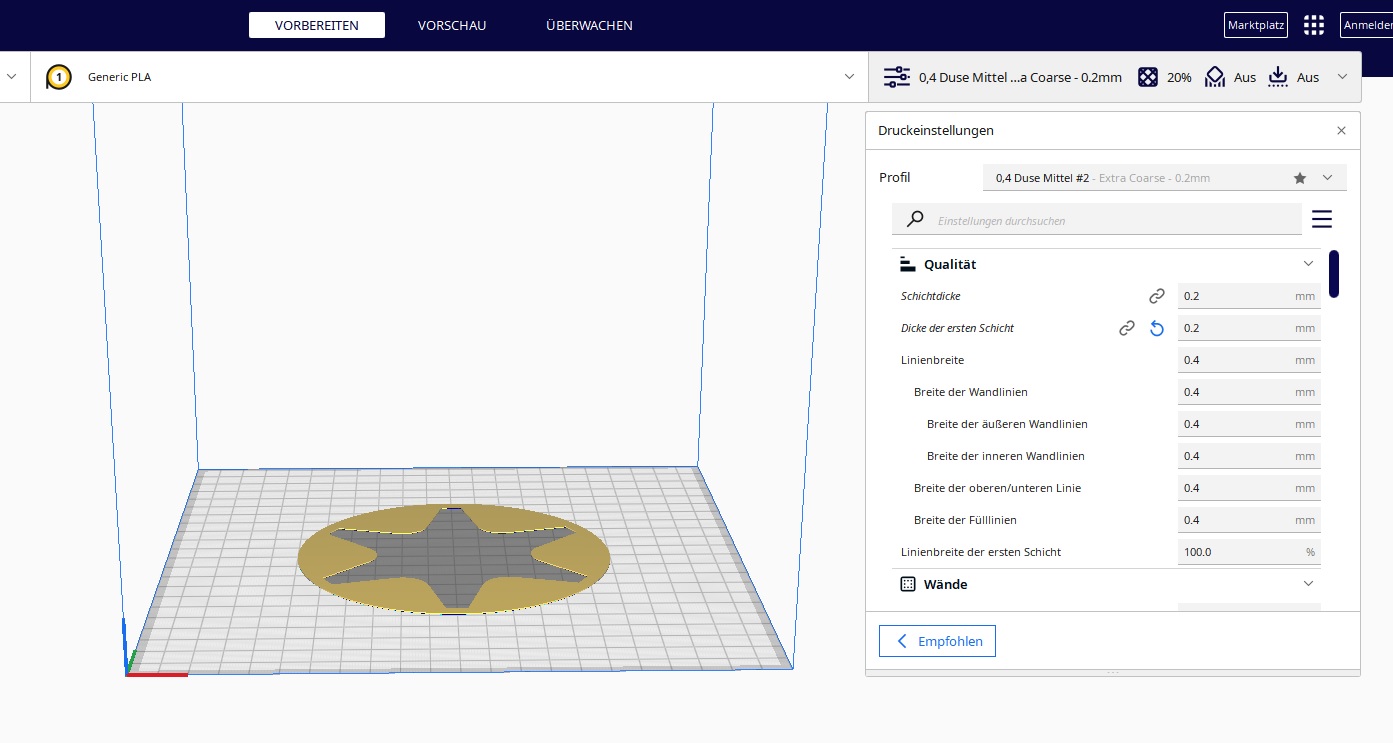Click the support icon showing Aus
This screenshot has width=1393, height=743.
click(x=1214, y=77)
